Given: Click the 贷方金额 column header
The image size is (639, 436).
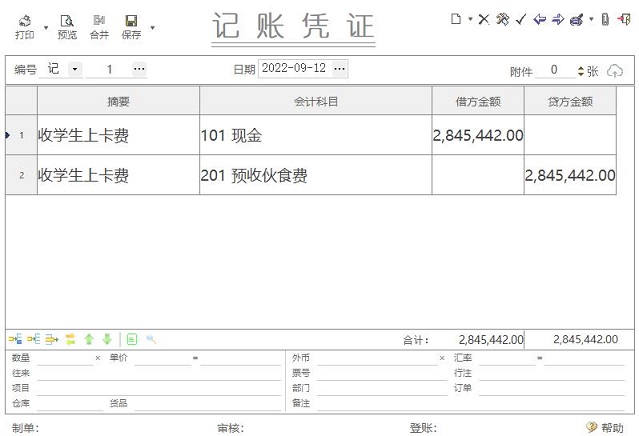Looking at the screenshot, I should 570,101.
